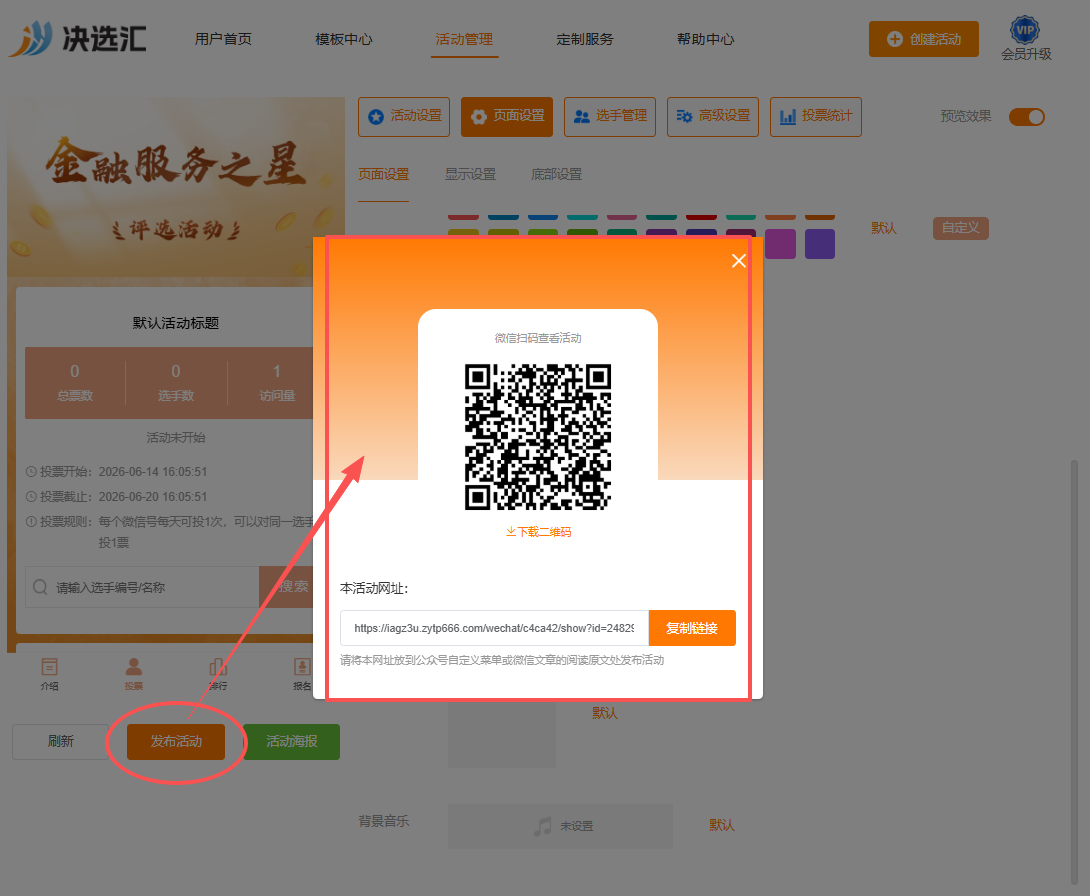The width and height of the screenshot is (1090, 896).
Task: Download the QR code via 下载二维码
Action: 538,532
